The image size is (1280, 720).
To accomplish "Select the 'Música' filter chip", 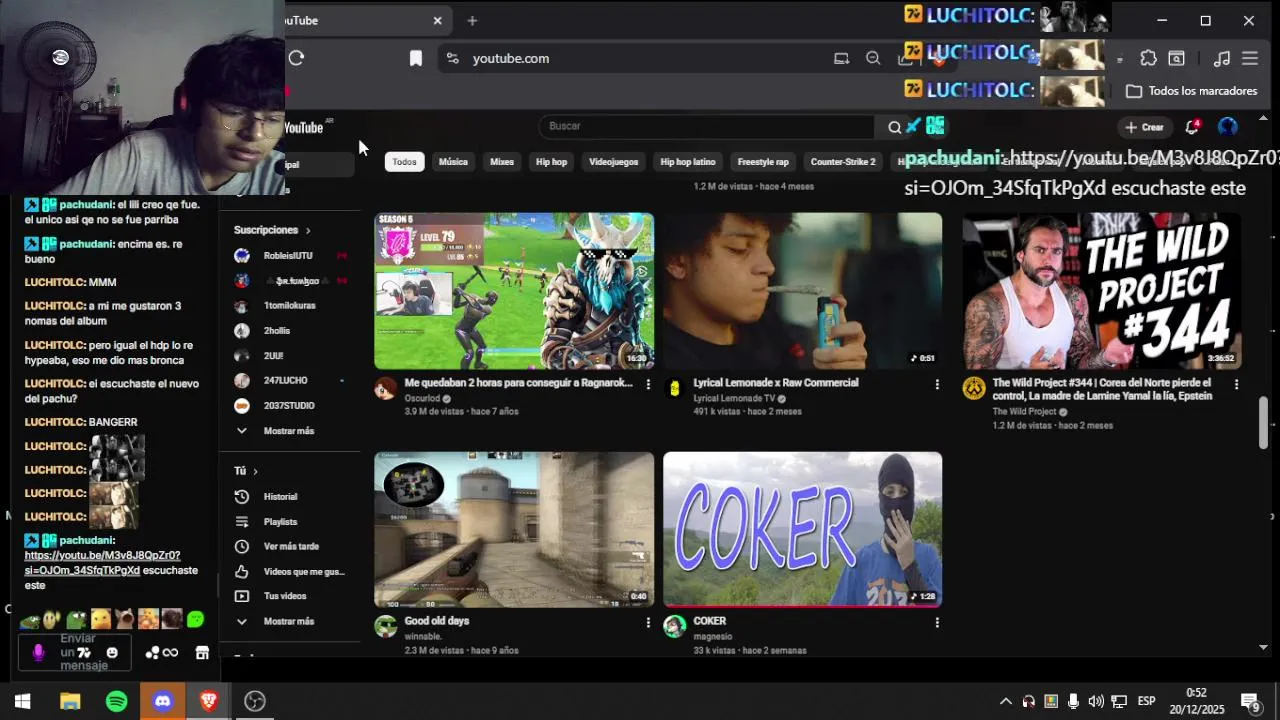I will point(453,162).
